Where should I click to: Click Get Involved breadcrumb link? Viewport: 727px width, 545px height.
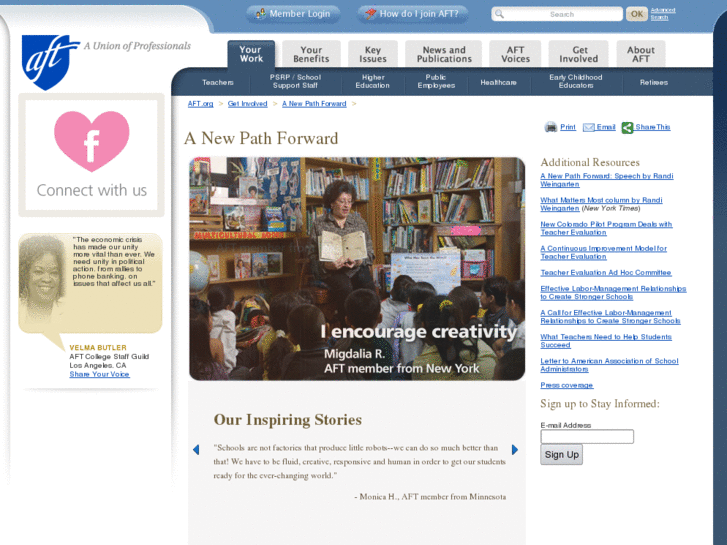point(248,104)
